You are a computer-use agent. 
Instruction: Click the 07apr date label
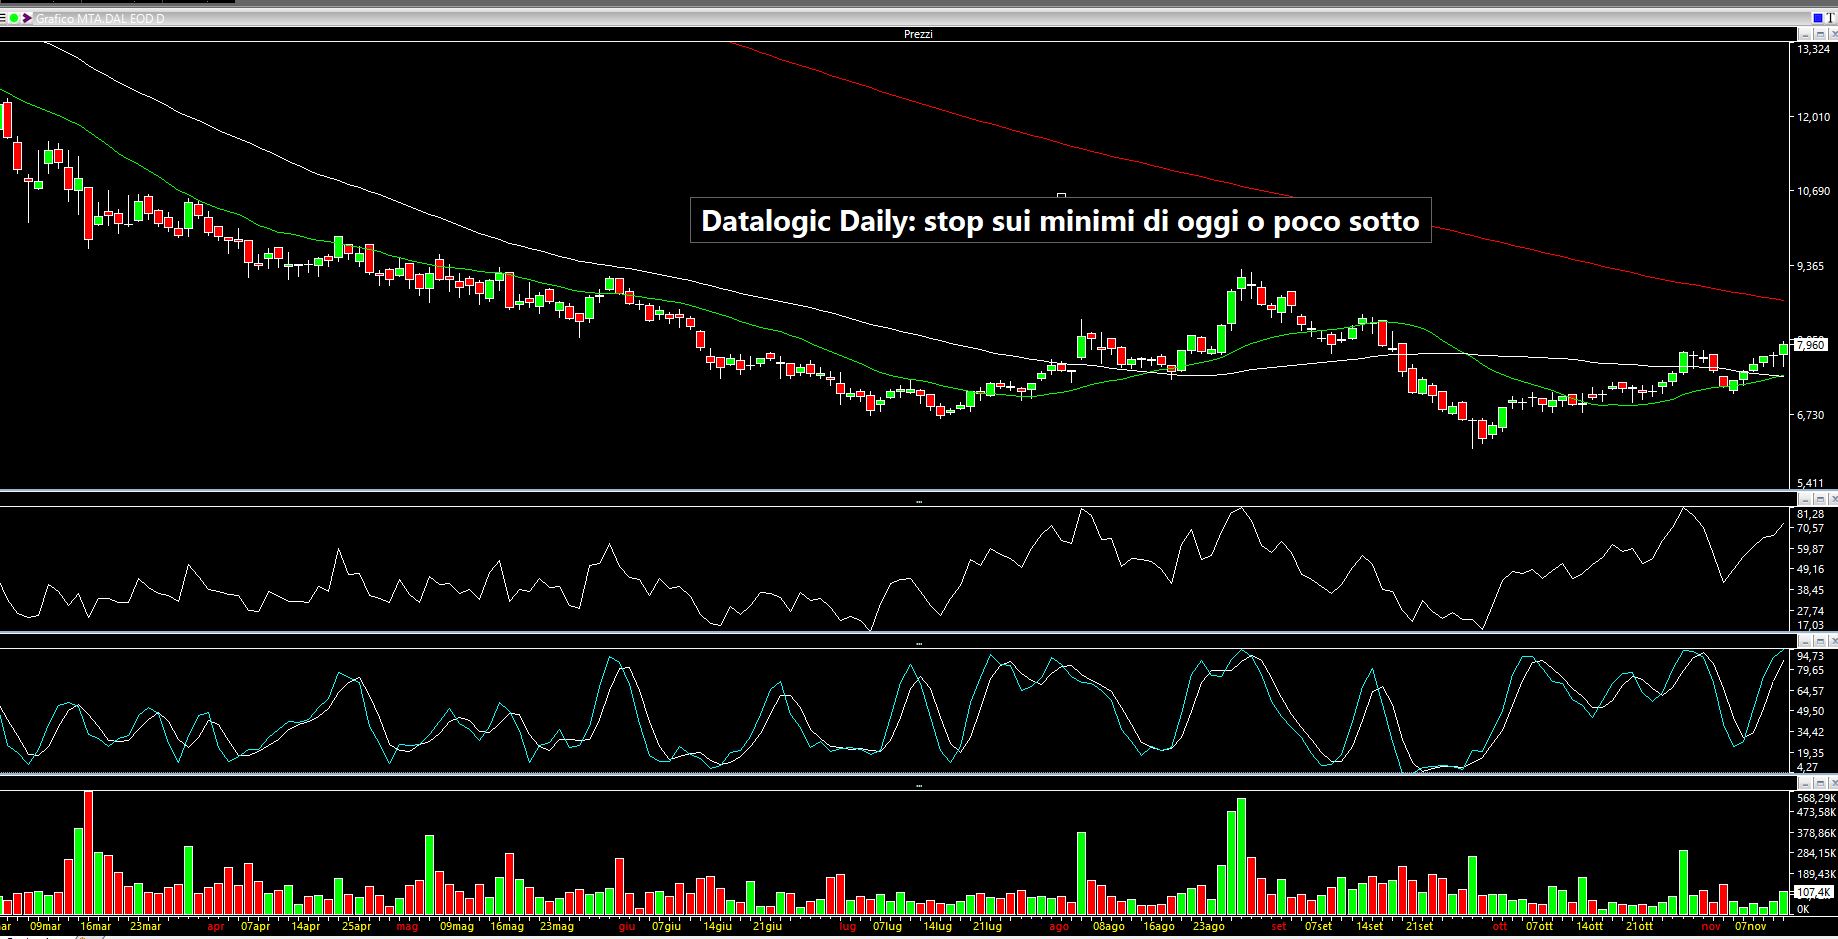255,926
